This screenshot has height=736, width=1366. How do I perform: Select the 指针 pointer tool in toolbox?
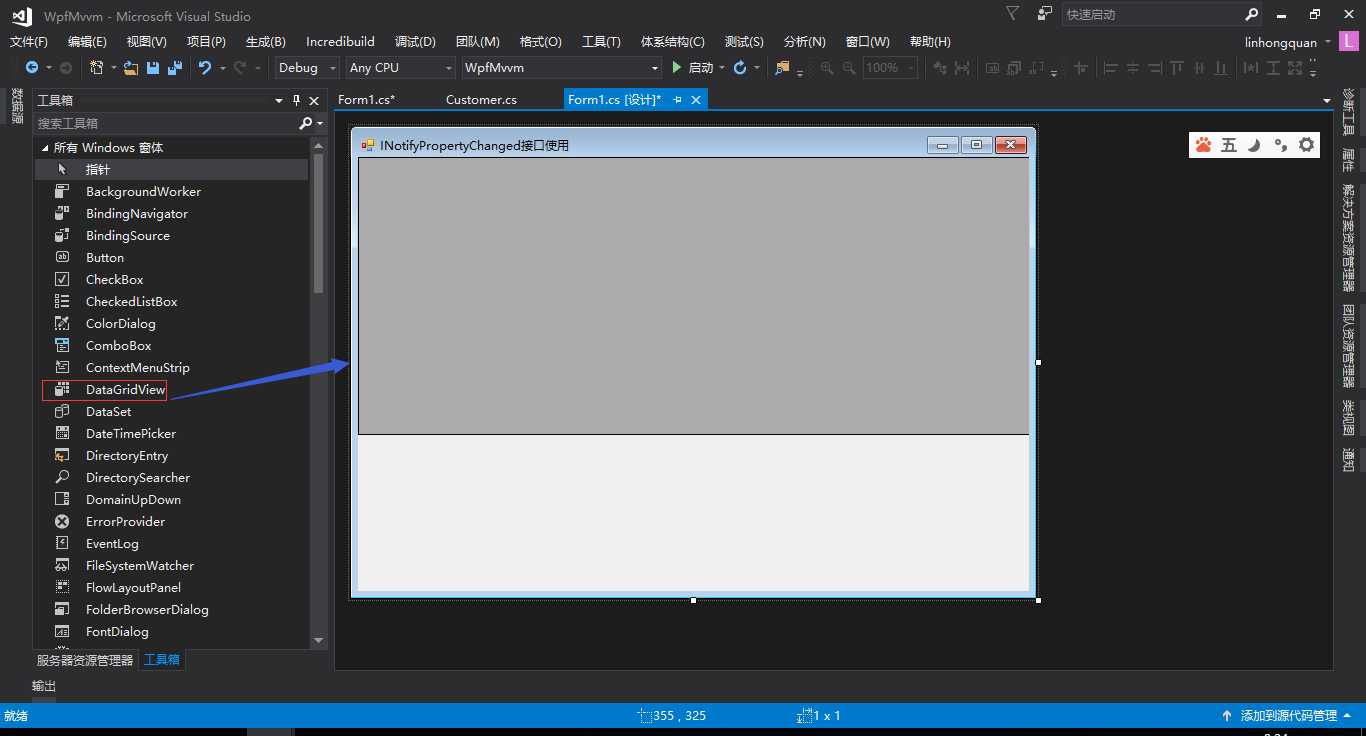pos(171,170)
